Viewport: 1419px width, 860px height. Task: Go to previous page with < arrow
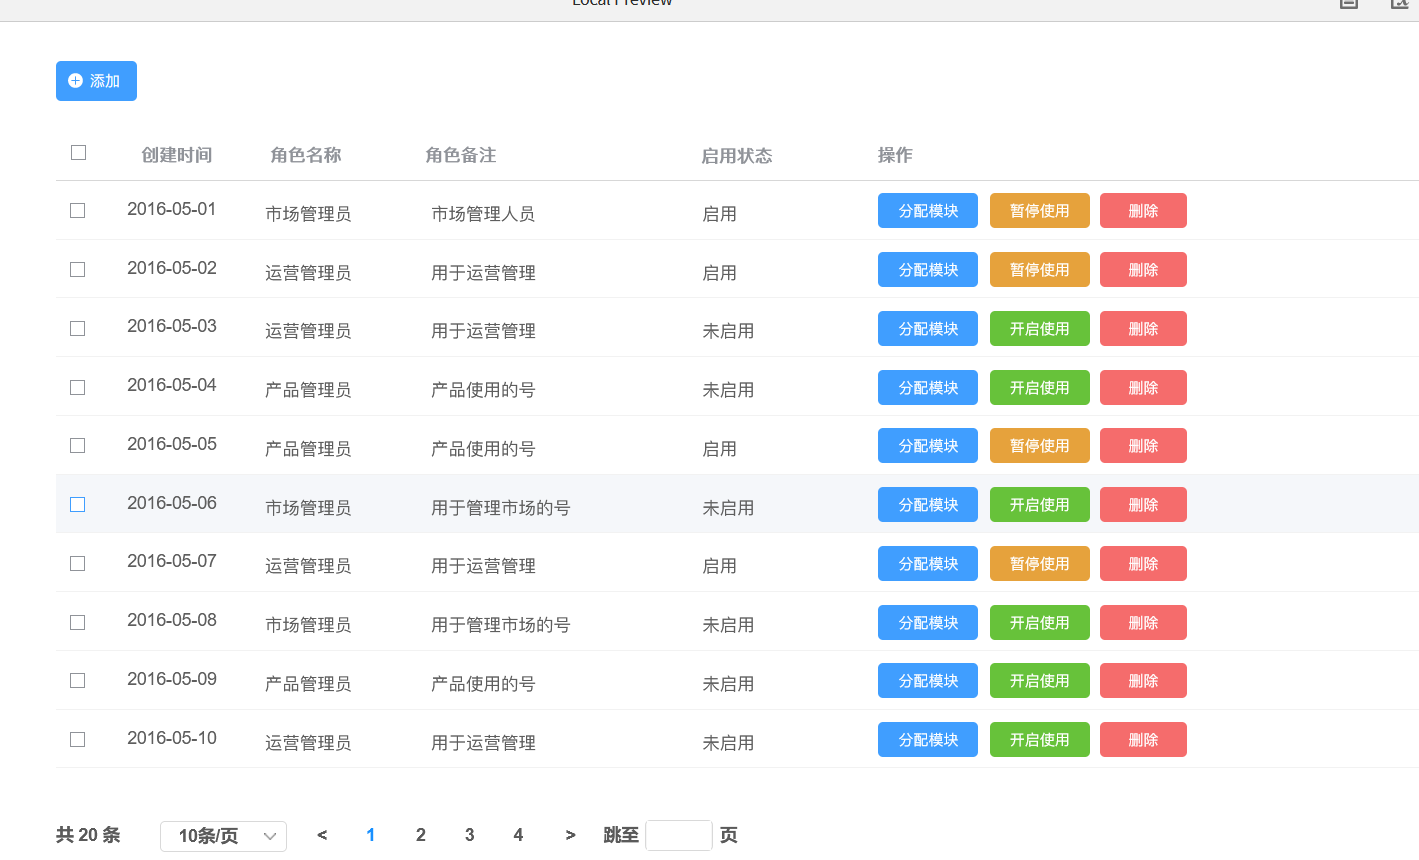coord(322,835)
